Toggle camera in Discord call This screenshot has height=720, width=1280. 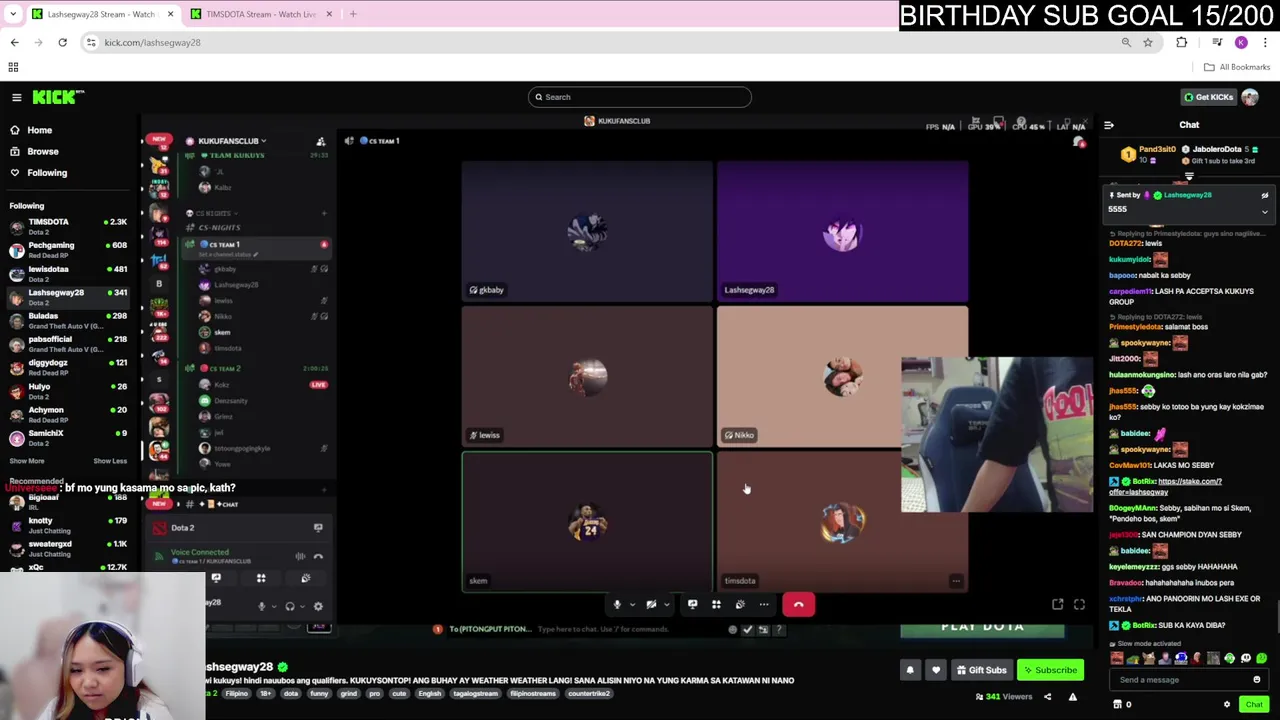point(651,604)
